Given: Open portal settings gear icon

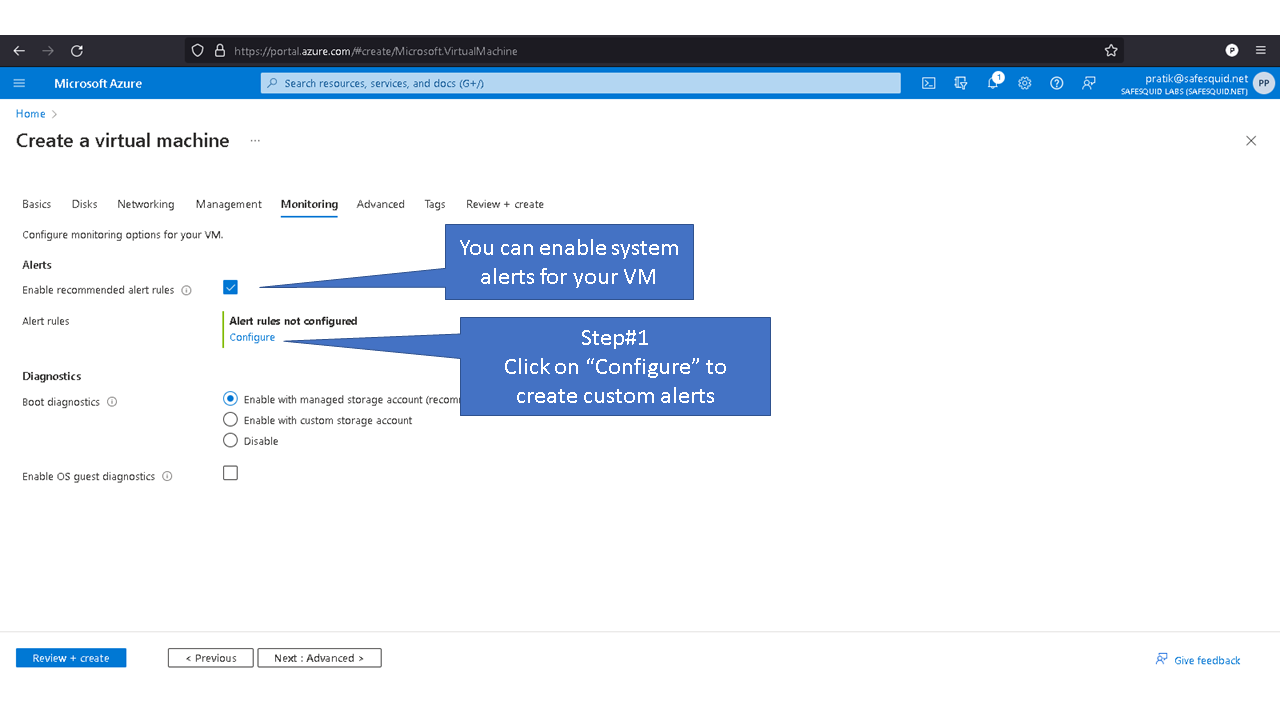Looking at the screenshot, I should click(x=1025, y=83).
